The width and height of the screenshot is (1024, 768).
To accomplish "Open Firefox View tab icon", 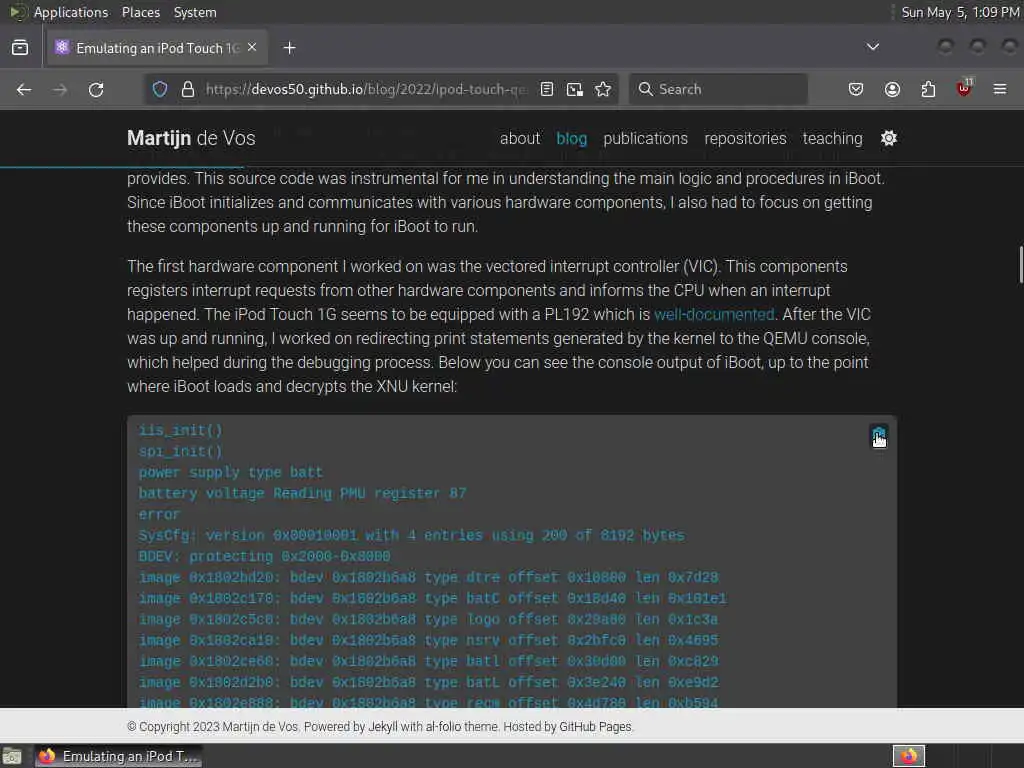I will point(20,48).
